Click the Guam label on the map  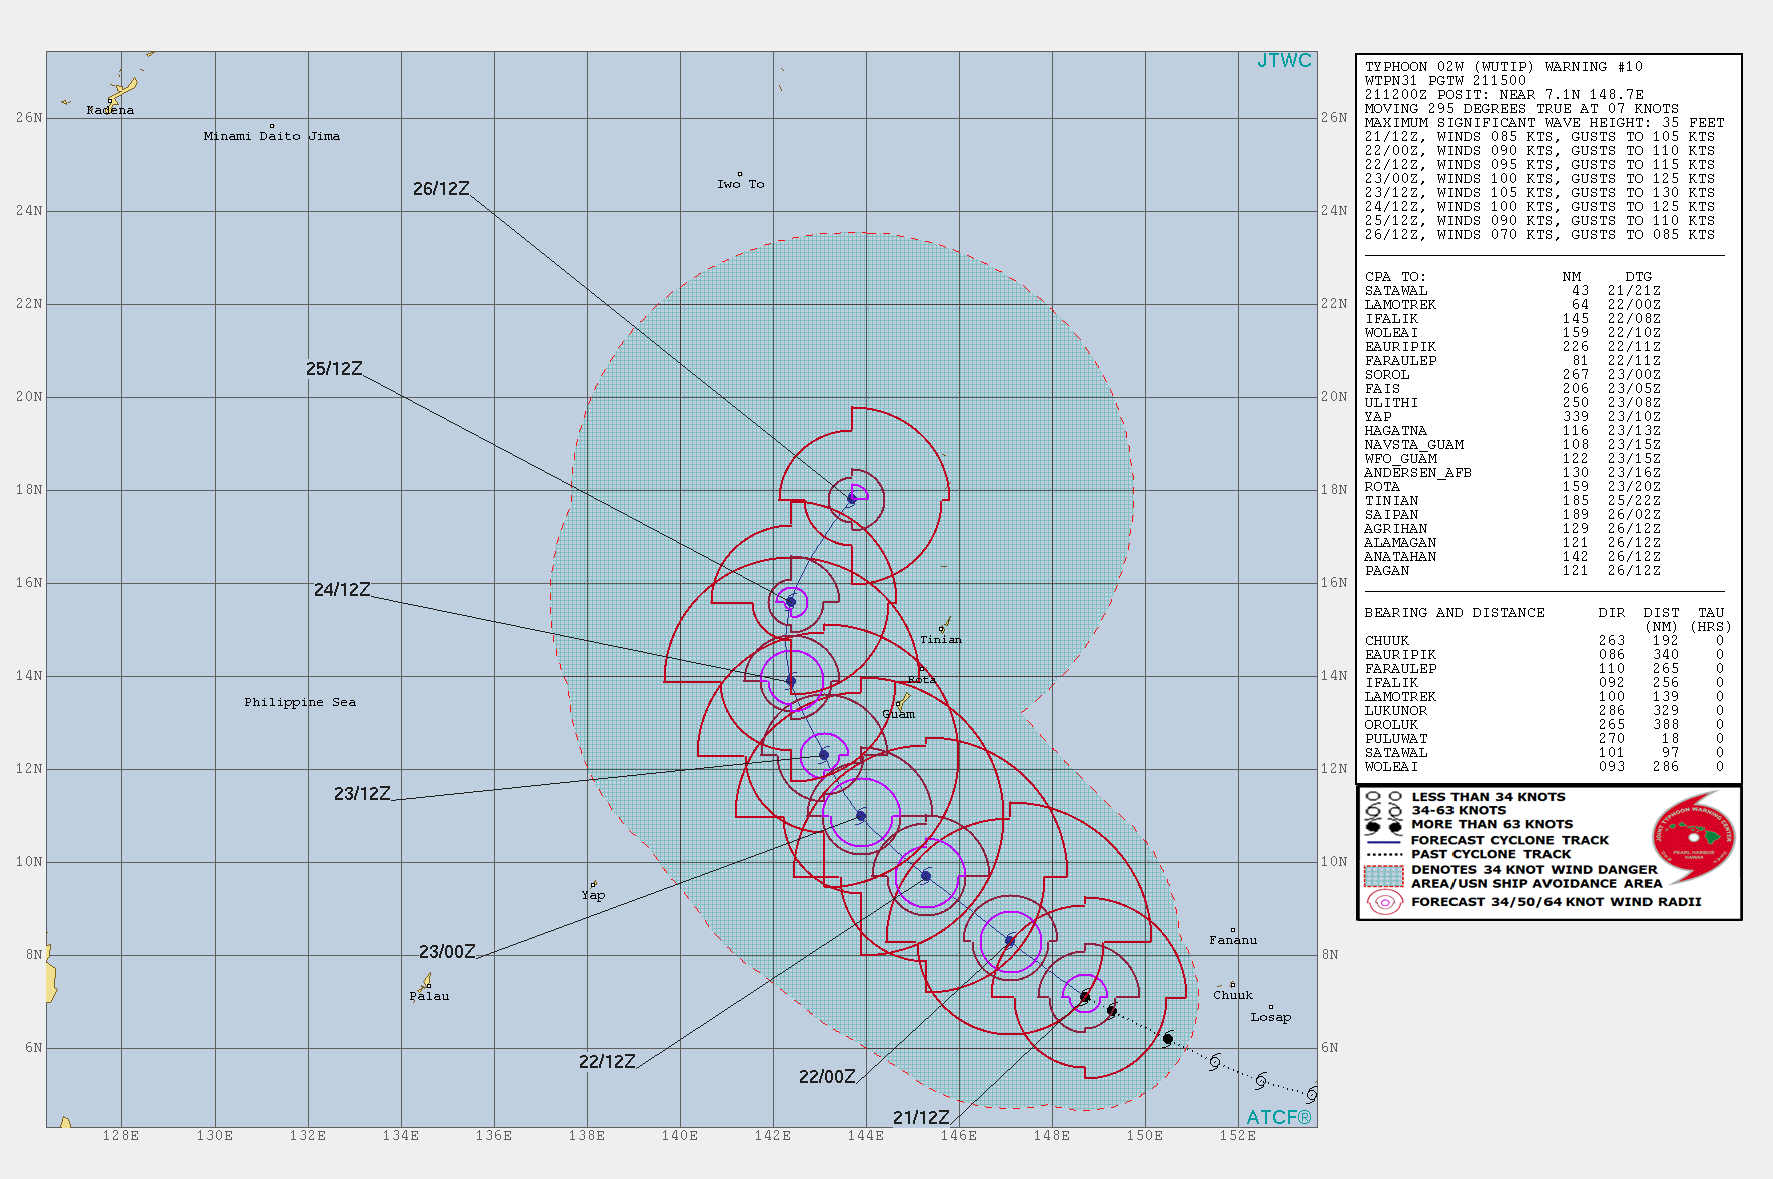(898, 714)
